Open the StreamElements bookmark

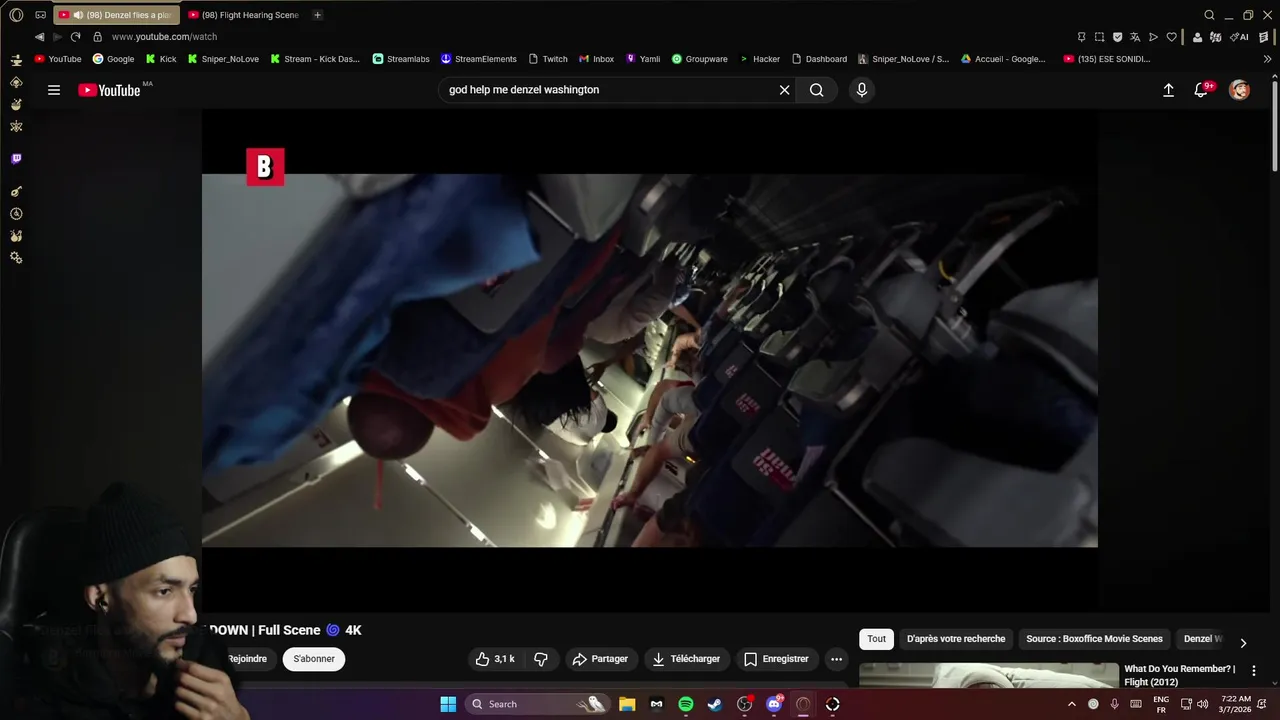[x=479, y=59]
